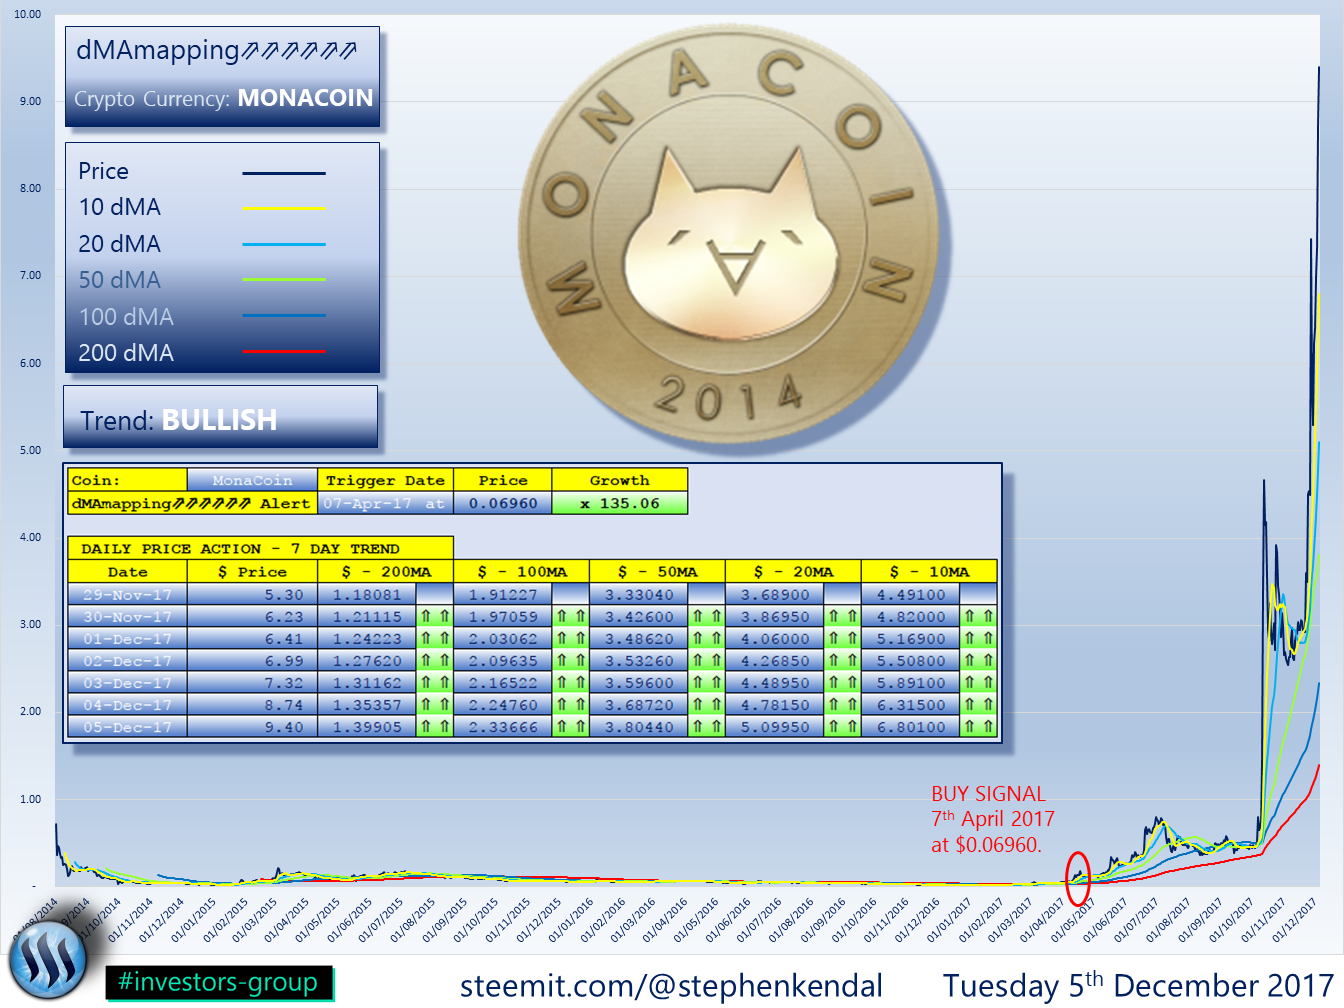Viewport: 1344px width, 1008px height.
Task: Click the 5.00 y-axis label
Action: (x=31, y=450)
